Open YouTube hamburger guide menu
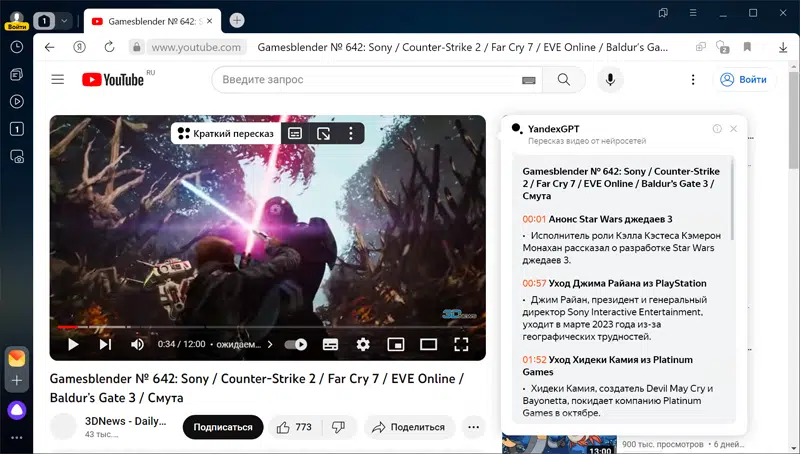This screenshot has width=800, height=454. tap(58, 80)
